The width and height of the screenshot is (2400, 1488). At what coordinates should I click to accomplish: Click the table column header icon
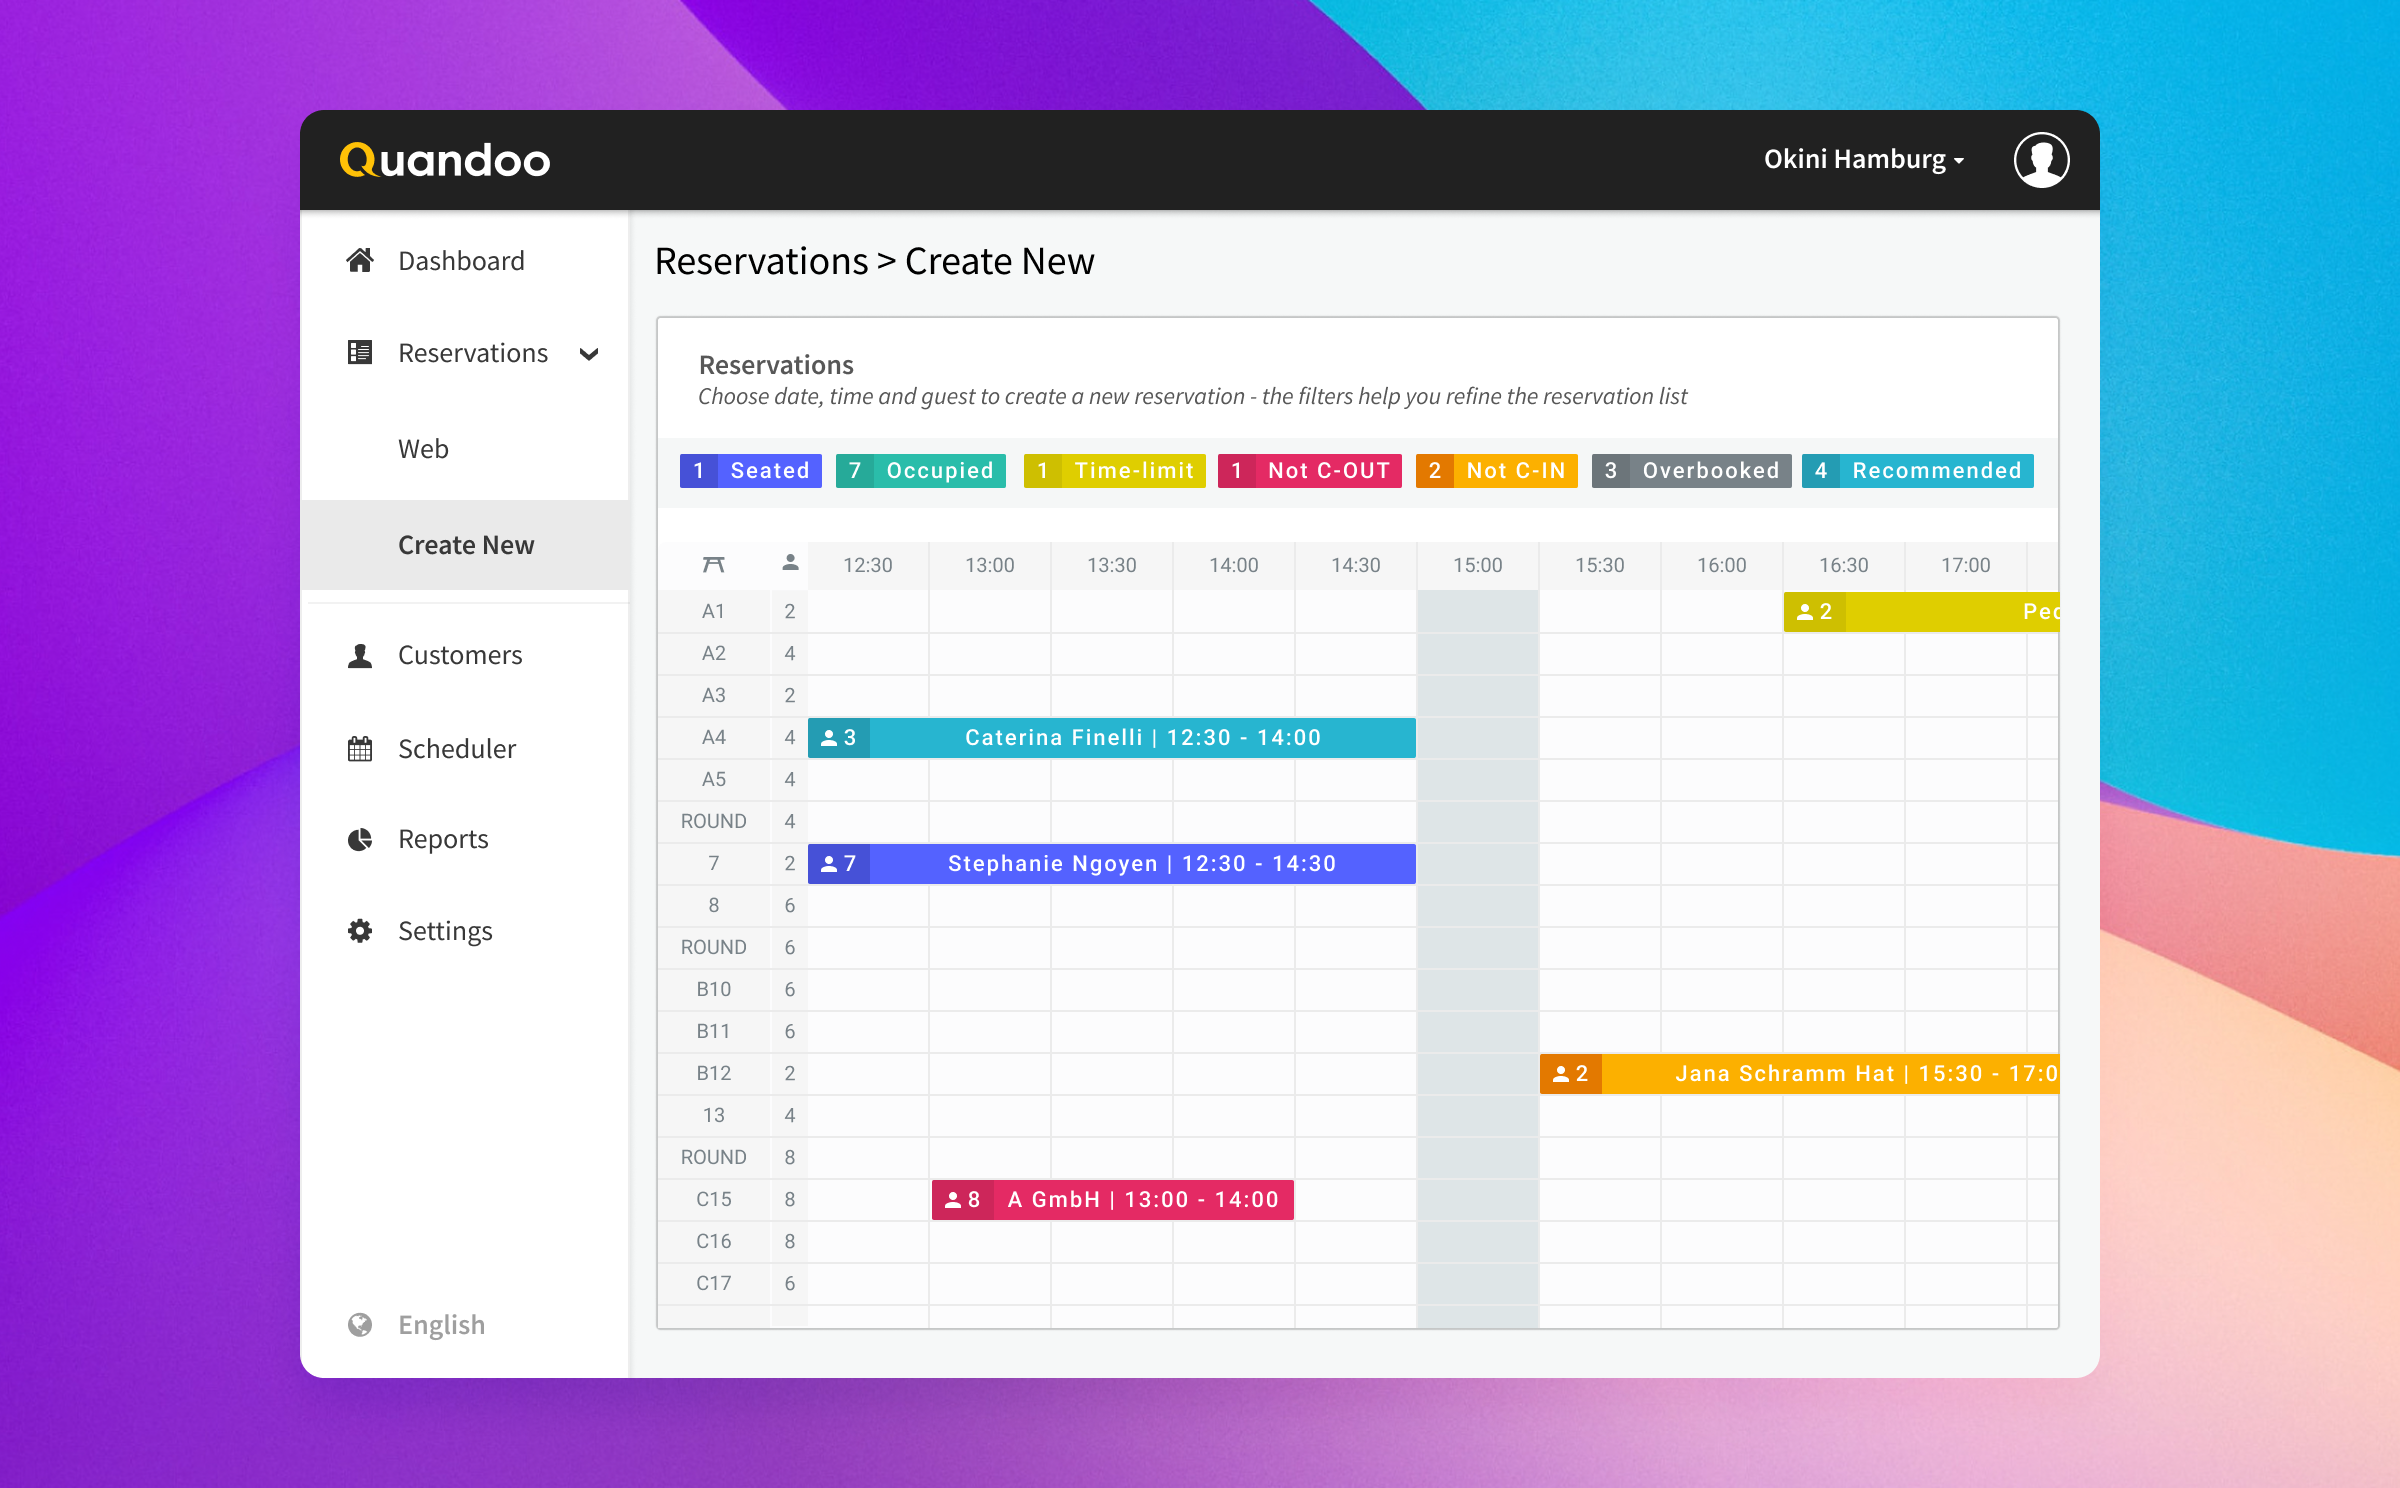click(713, 565)
